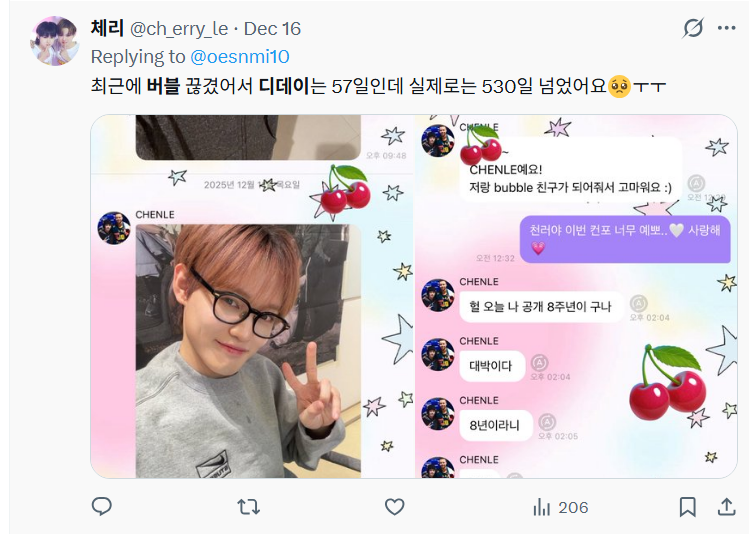Share the tweet via upload icon
749x534 pixels.
tap(726, 507)
